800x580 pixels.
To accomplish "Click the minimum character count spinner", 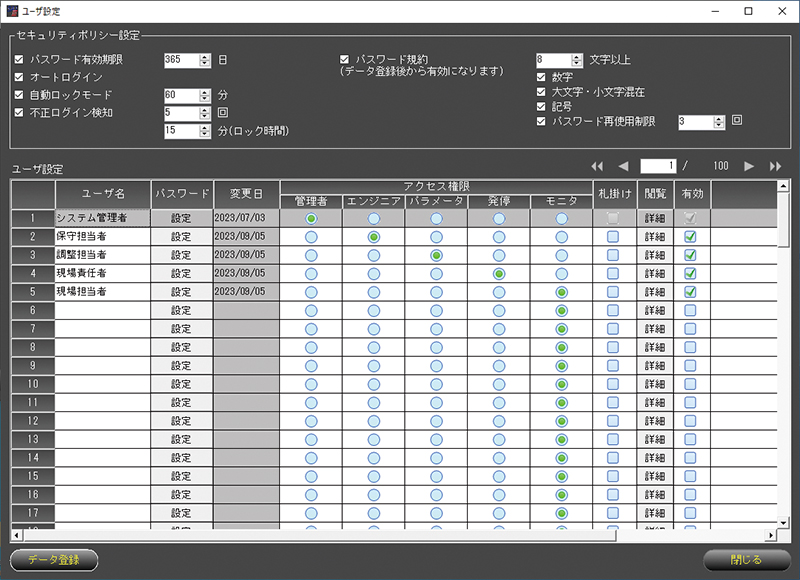I will (x=577, y=60).
